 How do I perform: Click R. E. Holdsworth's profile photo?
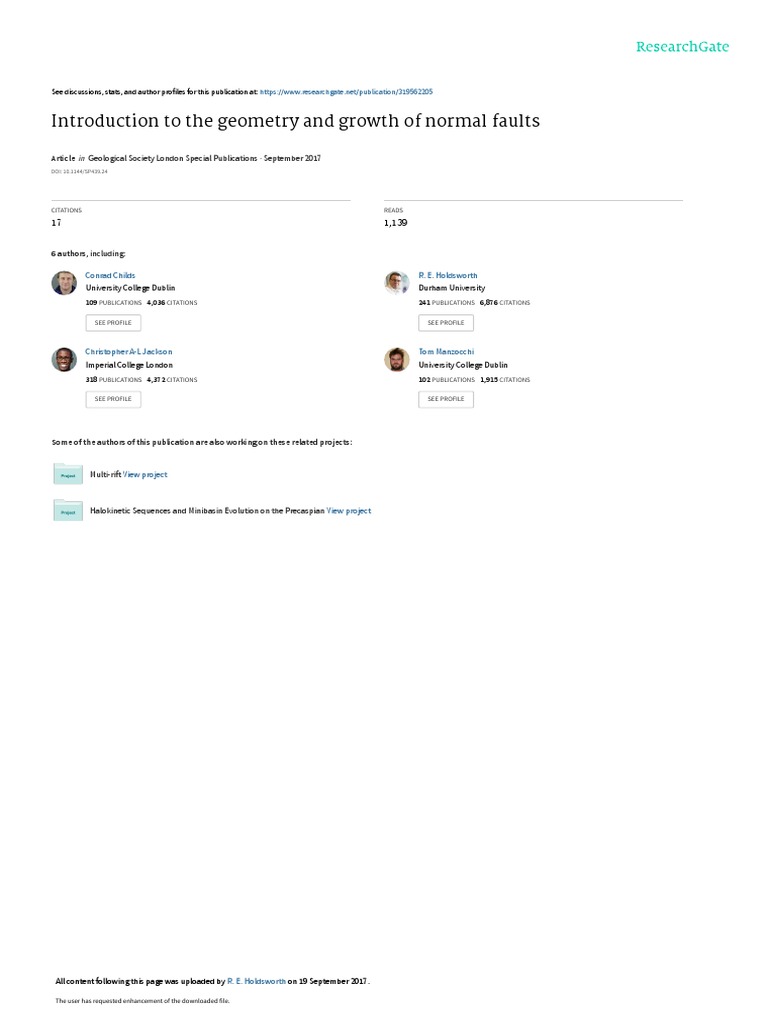point(397,283)
